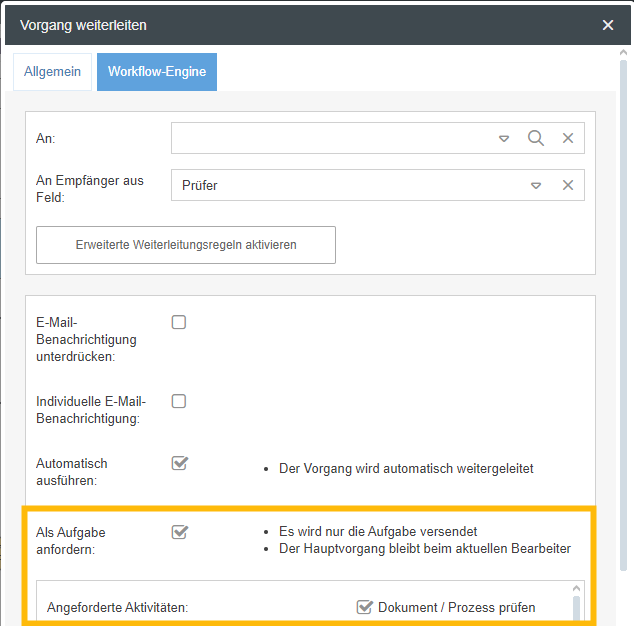
Task: Switch to the Allgemein tab
Action: 52,72
